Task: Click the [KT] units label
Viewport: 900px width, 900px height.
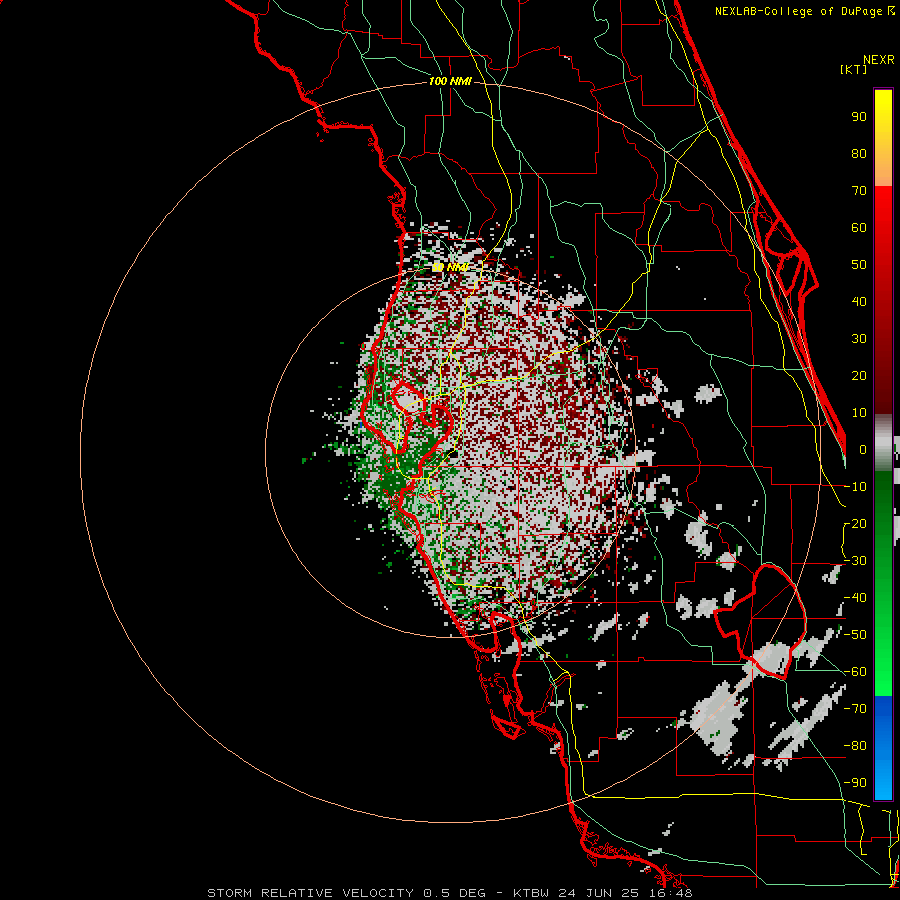Action: click(x=853, y=69)
